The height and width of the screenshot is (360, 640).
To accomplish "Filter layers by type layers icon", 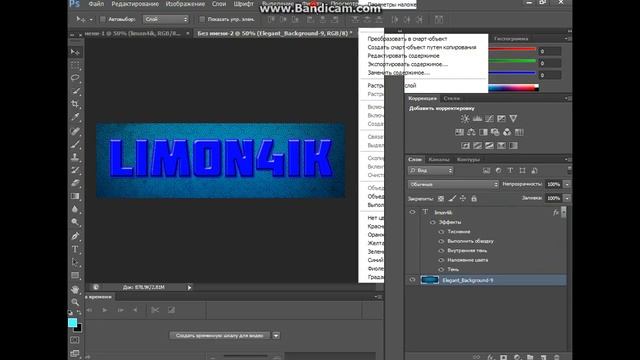I will click(510, 171).
